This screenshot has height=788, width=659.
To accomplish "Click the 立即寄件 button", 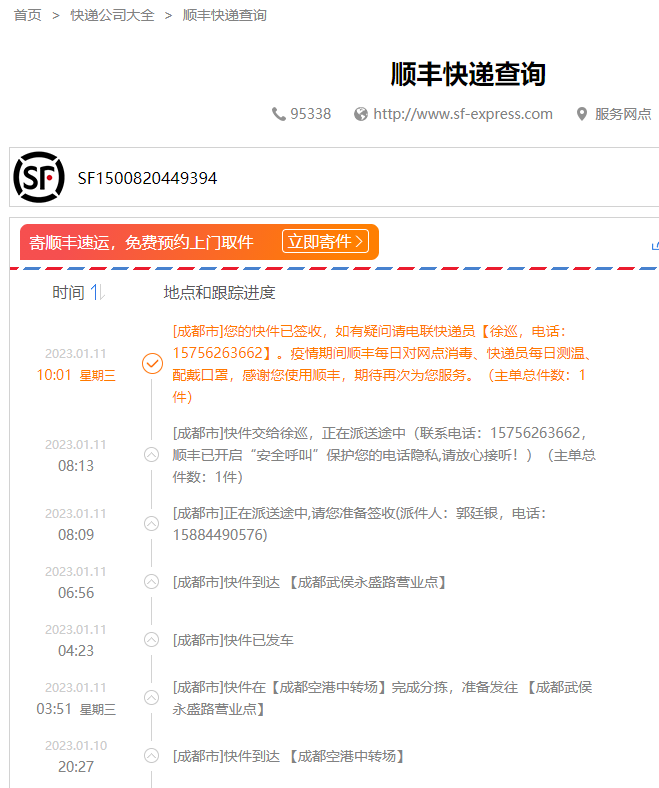I will (x=325, y=242).
